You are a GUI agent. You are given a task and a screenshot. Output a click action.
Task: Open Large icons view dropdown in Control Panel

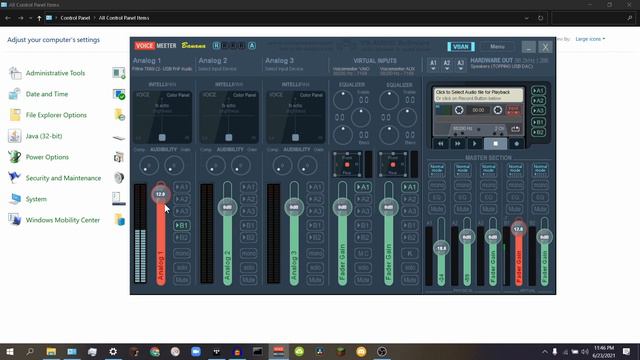click(x=590, y=39)
